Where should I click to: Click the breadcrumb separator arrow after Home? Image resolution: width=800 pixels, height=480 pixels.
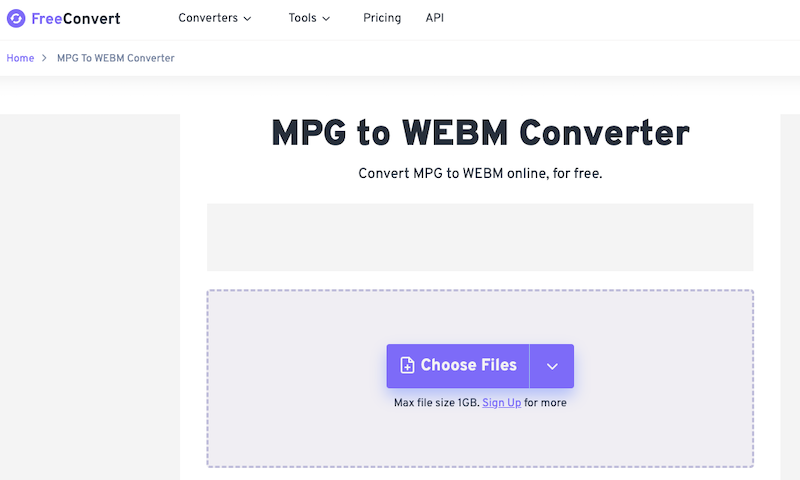pos(45,58)
